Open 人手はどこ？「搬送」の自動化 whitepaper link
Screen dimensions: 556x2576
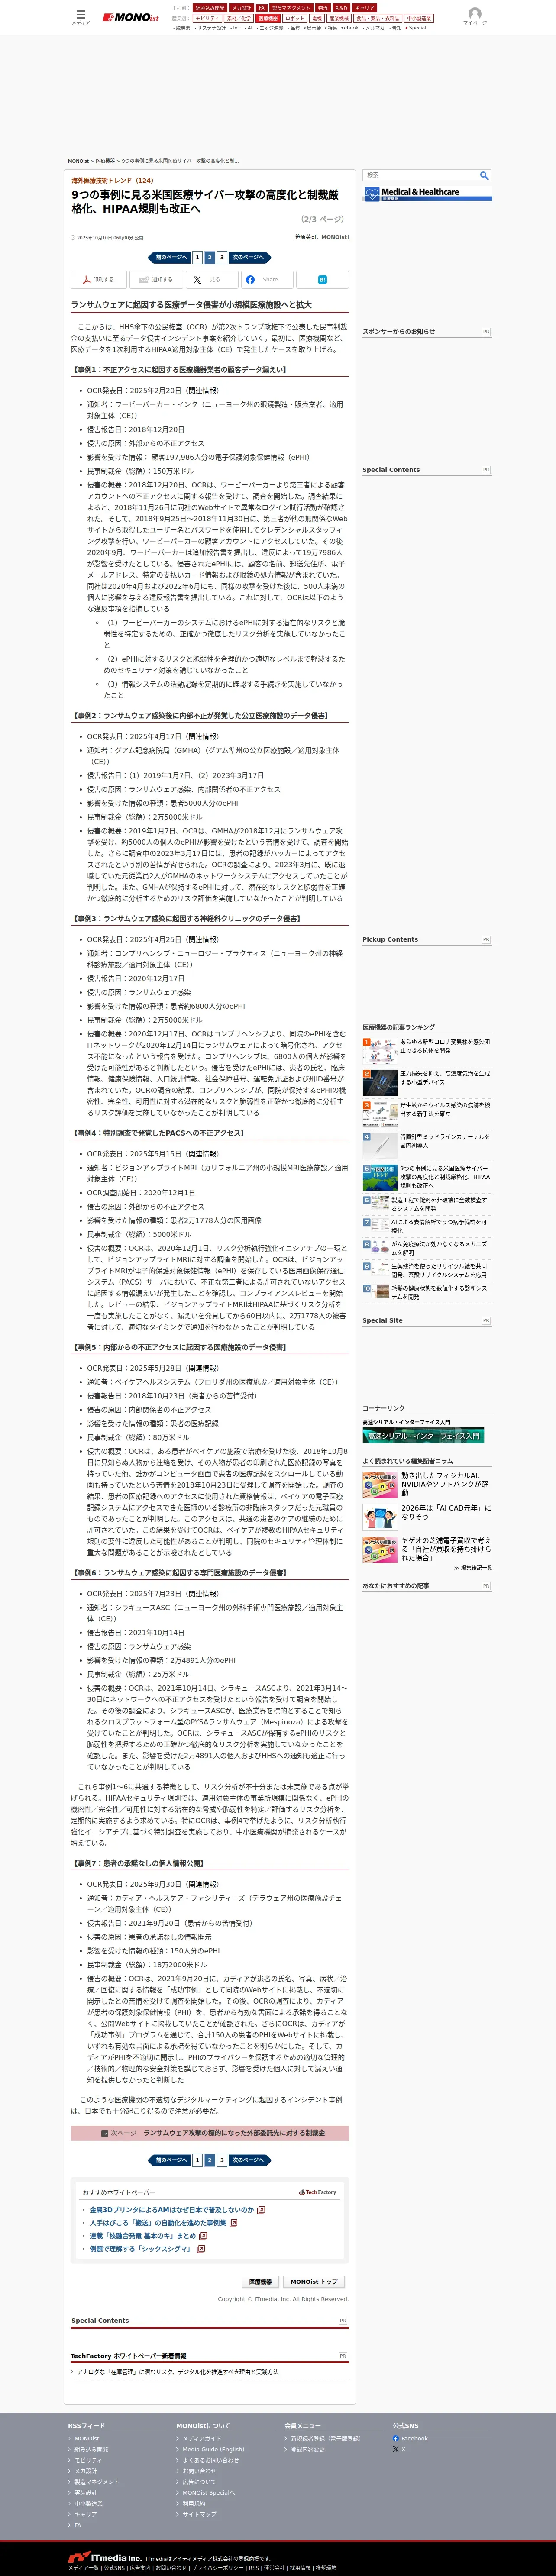pos(158,2223)
